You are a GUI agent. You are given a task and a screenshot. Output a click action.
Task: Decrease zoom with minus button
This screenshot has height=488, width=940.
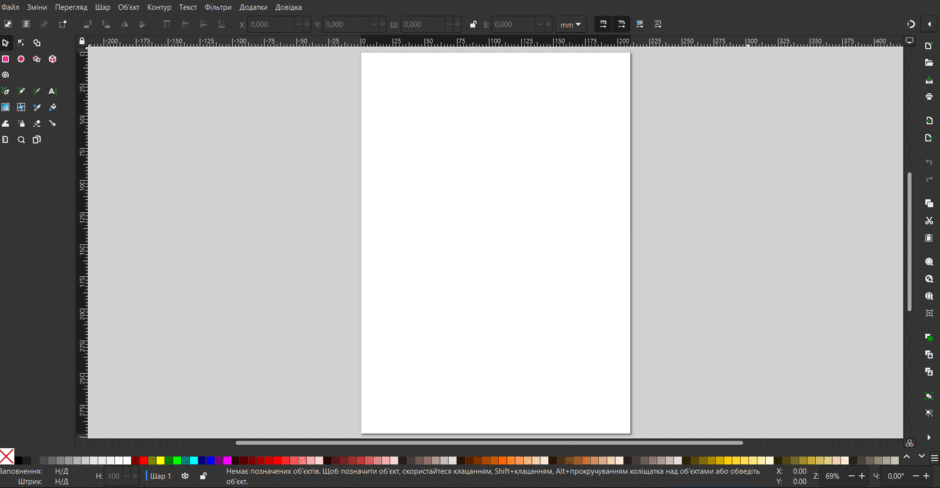click(x=851, y=476)
